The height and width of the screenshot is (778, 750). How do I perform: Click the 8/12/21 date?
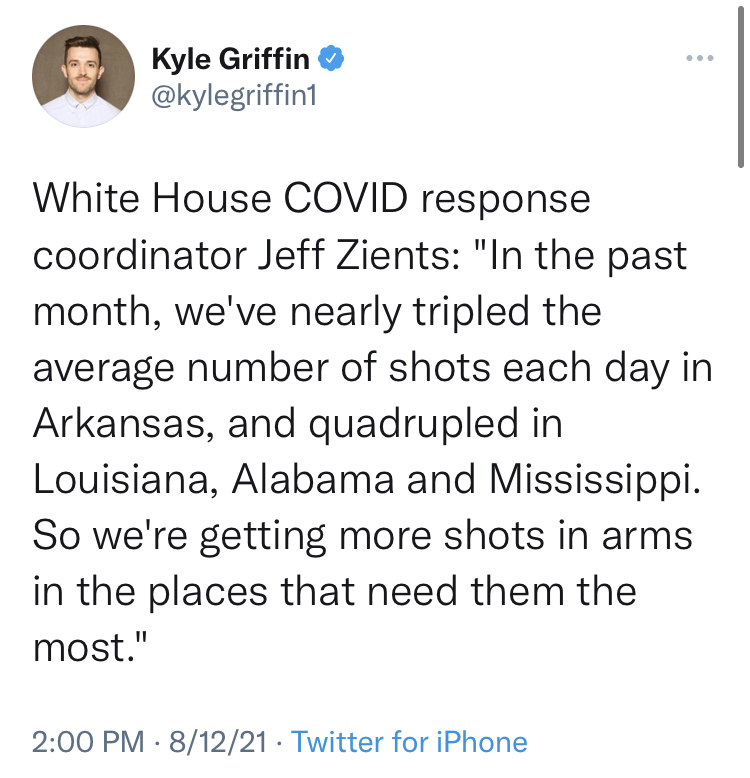tap(221, 742)
